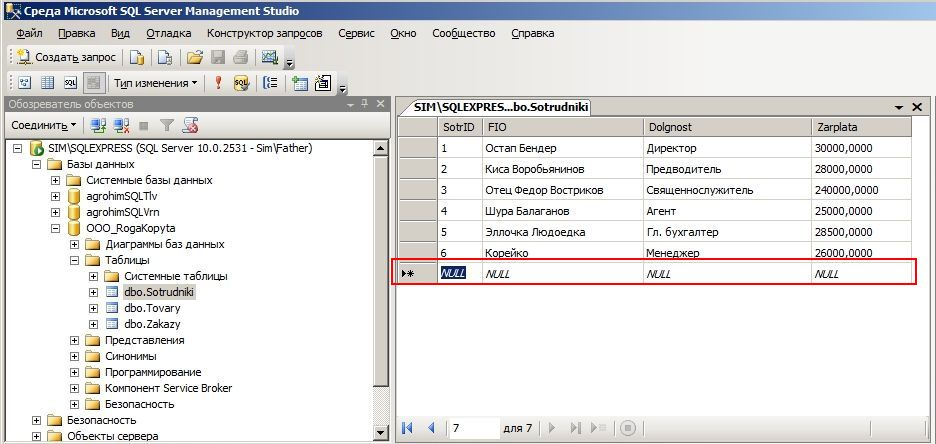The height and width of the screenshot is (444, 936).
Task: Click the connect Object Explorer icon
Action: click(98, 125)
